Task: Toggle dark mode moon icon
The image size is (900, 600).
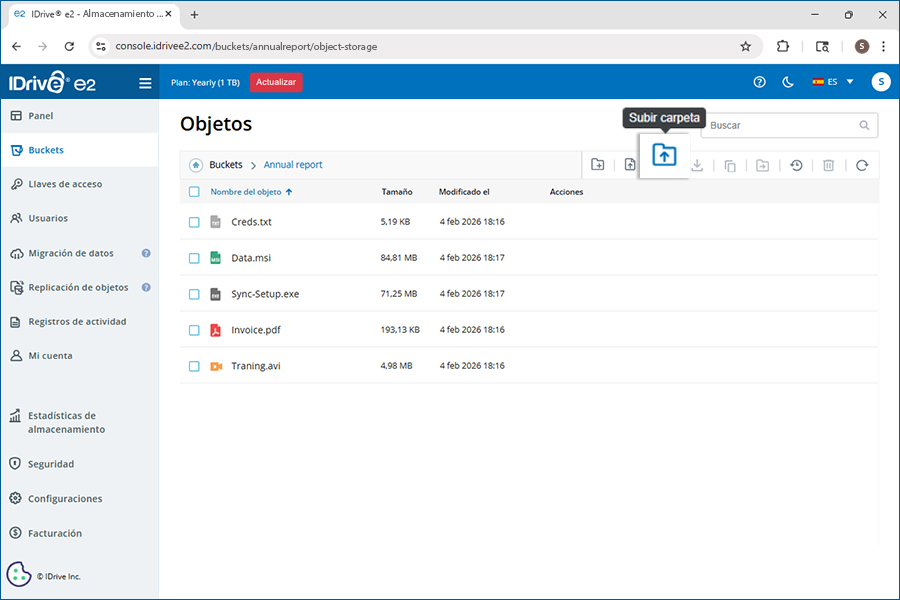Action: click(x=787, y=82)
